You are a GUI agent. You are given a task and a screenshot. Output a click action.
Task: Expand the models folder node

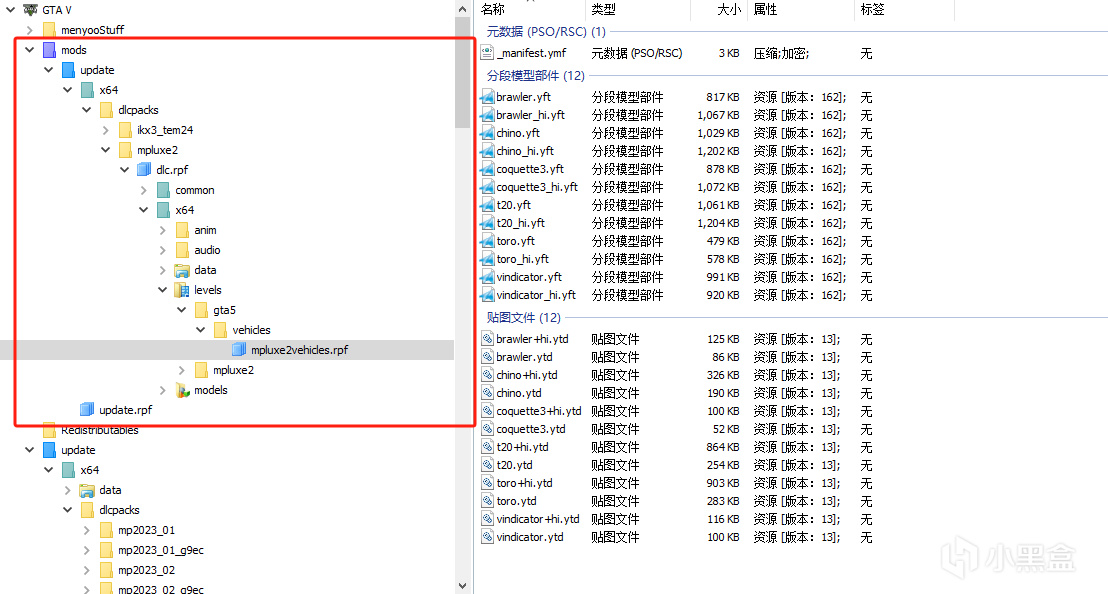tap(163, 390)
